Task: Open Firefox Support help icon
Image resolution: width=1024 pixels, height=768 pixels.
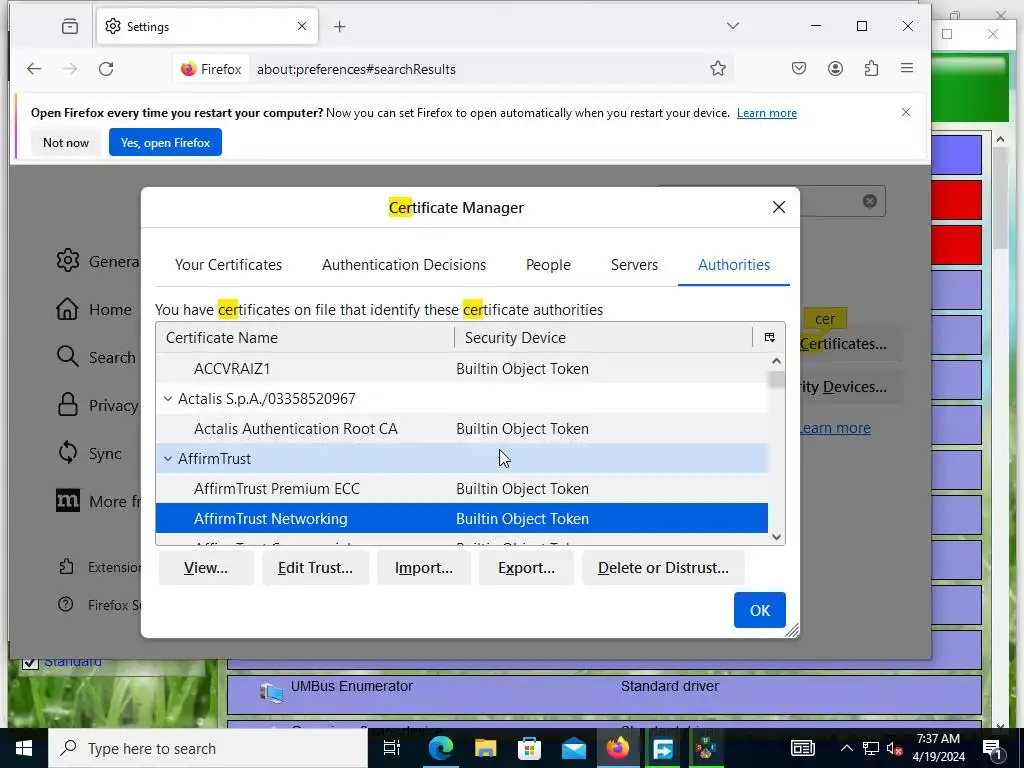Action: pyautogui.click(x=65, y=604)
